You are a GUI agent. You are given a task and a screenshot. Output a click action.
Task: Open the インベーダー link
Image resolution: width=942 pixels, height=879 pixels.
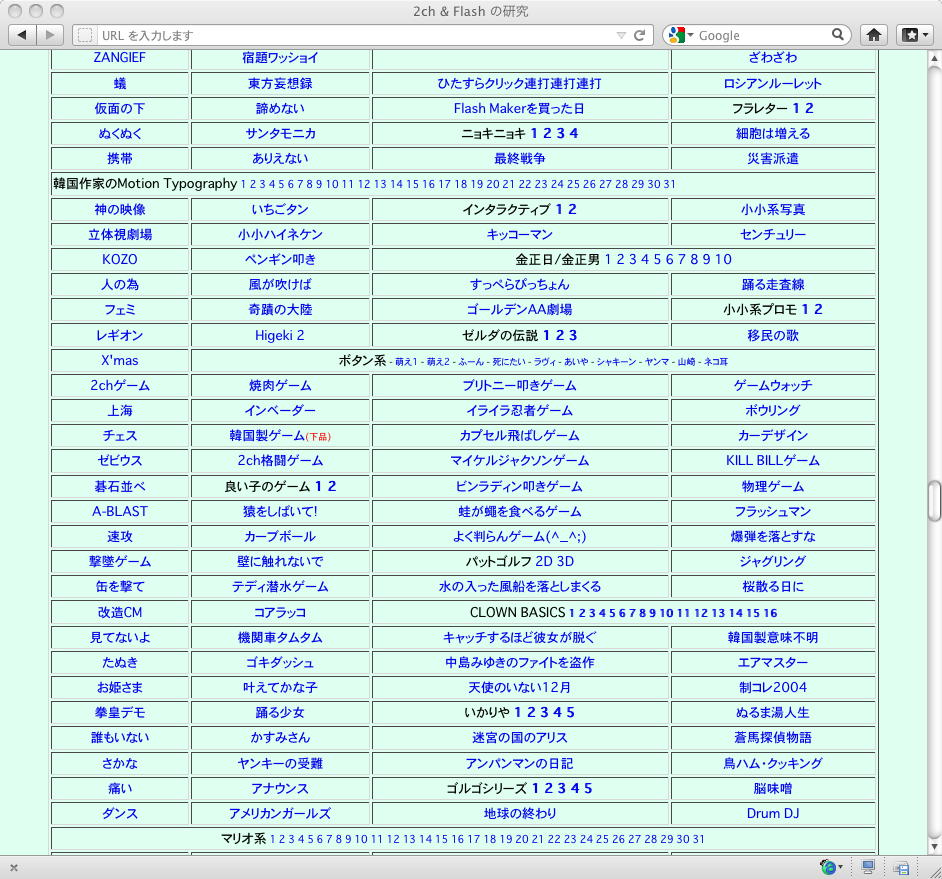tap(280, 411)
